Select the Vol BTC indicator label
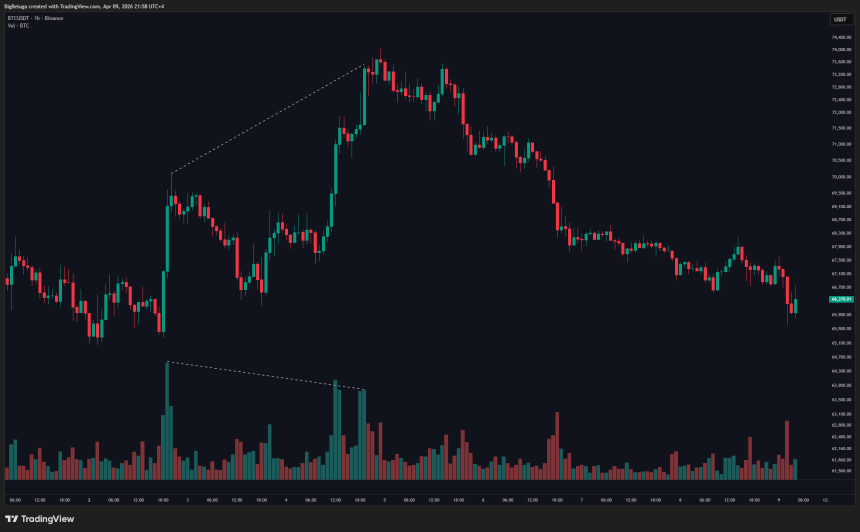860x532 pixels. click(18, 26)
